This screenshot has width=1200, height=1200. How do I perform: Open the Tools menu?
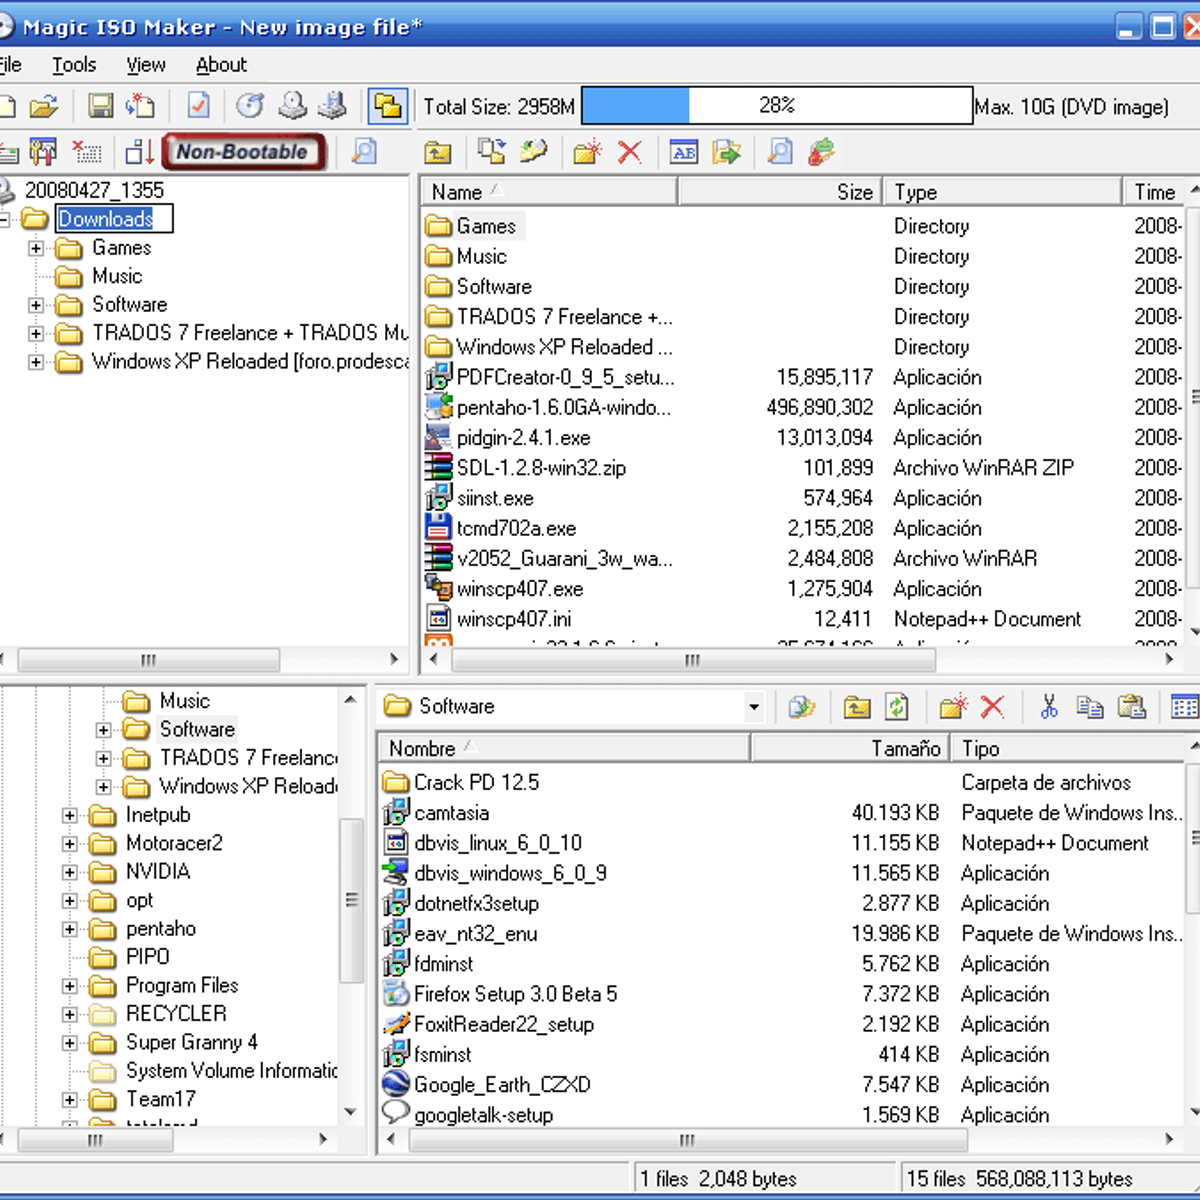(74, 65)
